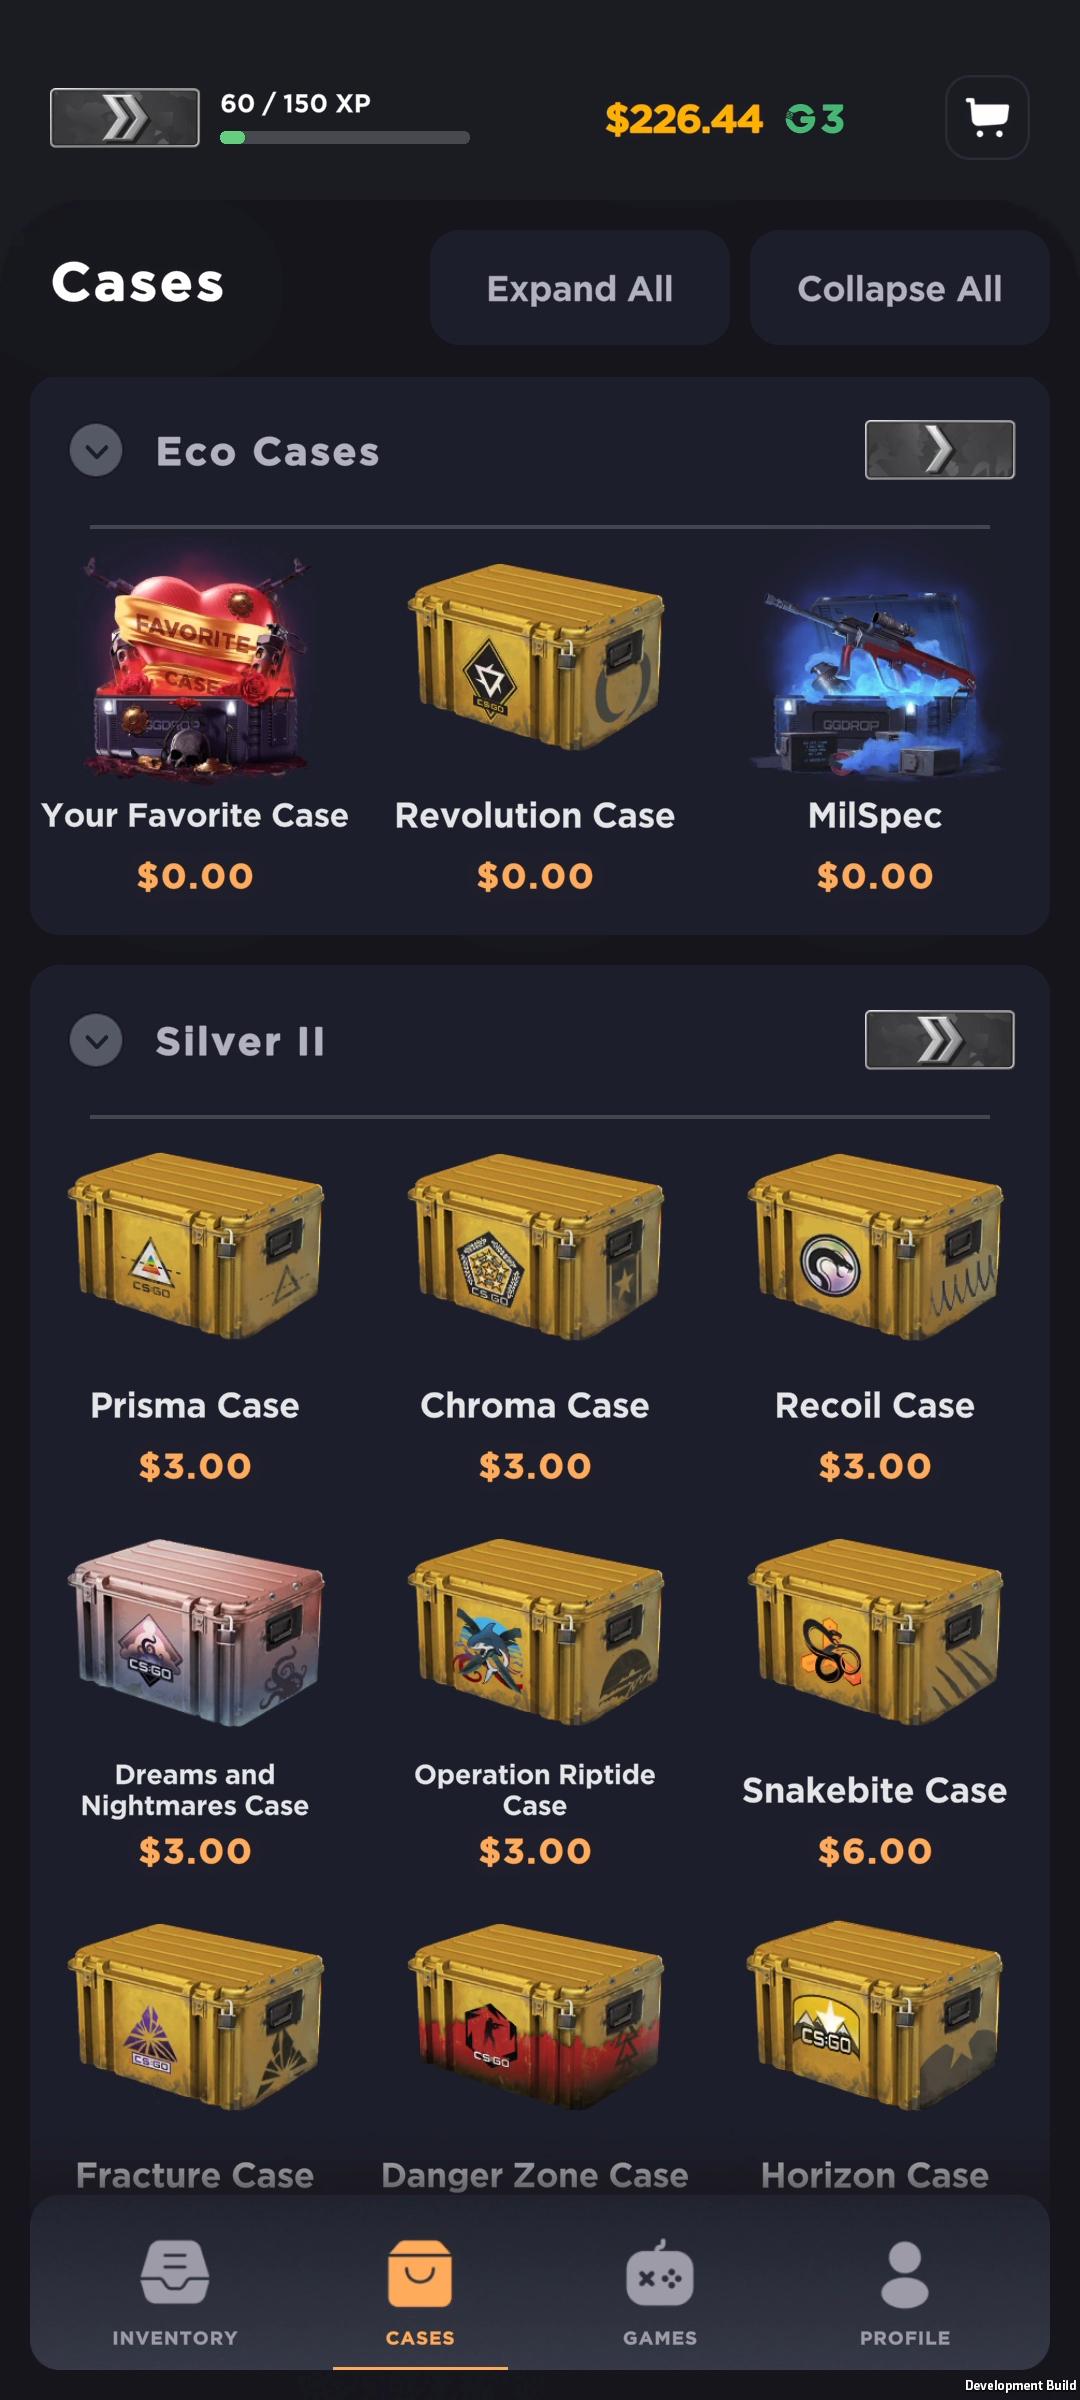Collapse the Silver II section
This screenshot has width=1080, height=2400.
[96, 1040]
